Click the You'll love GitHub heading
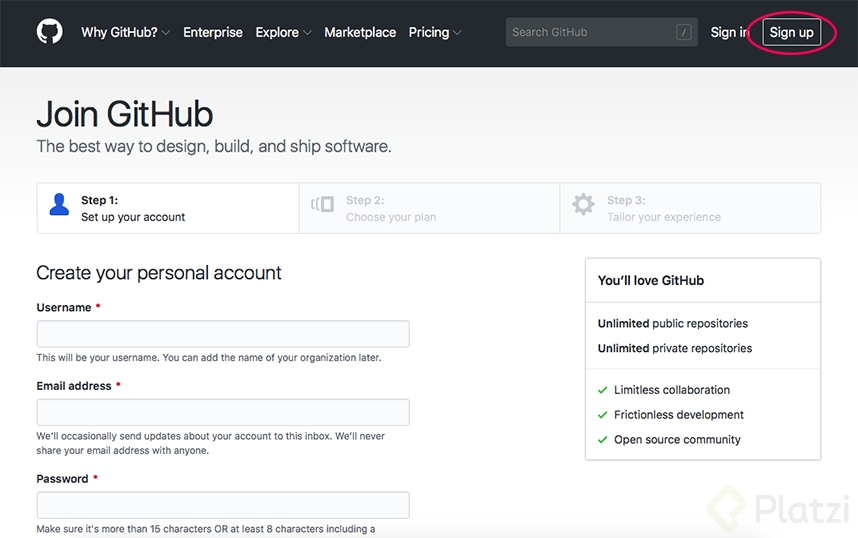Viewport: 858px width, 538px height. (651, 280)
